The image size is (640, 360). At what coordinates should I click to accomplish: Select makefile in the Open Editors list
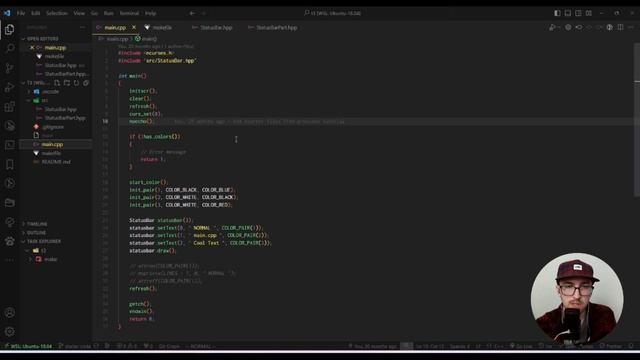54,56
